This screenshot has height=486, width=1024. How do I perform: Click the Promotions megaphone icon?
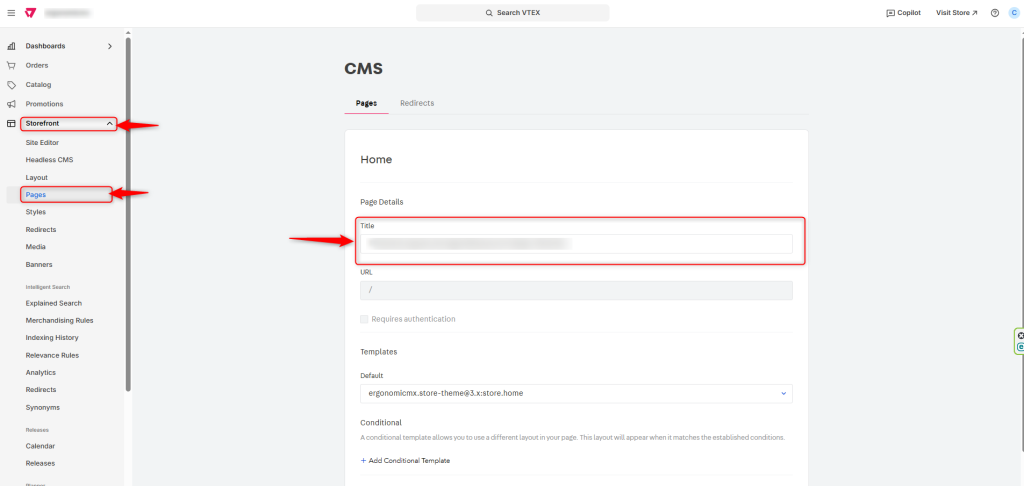click(11, 104)
